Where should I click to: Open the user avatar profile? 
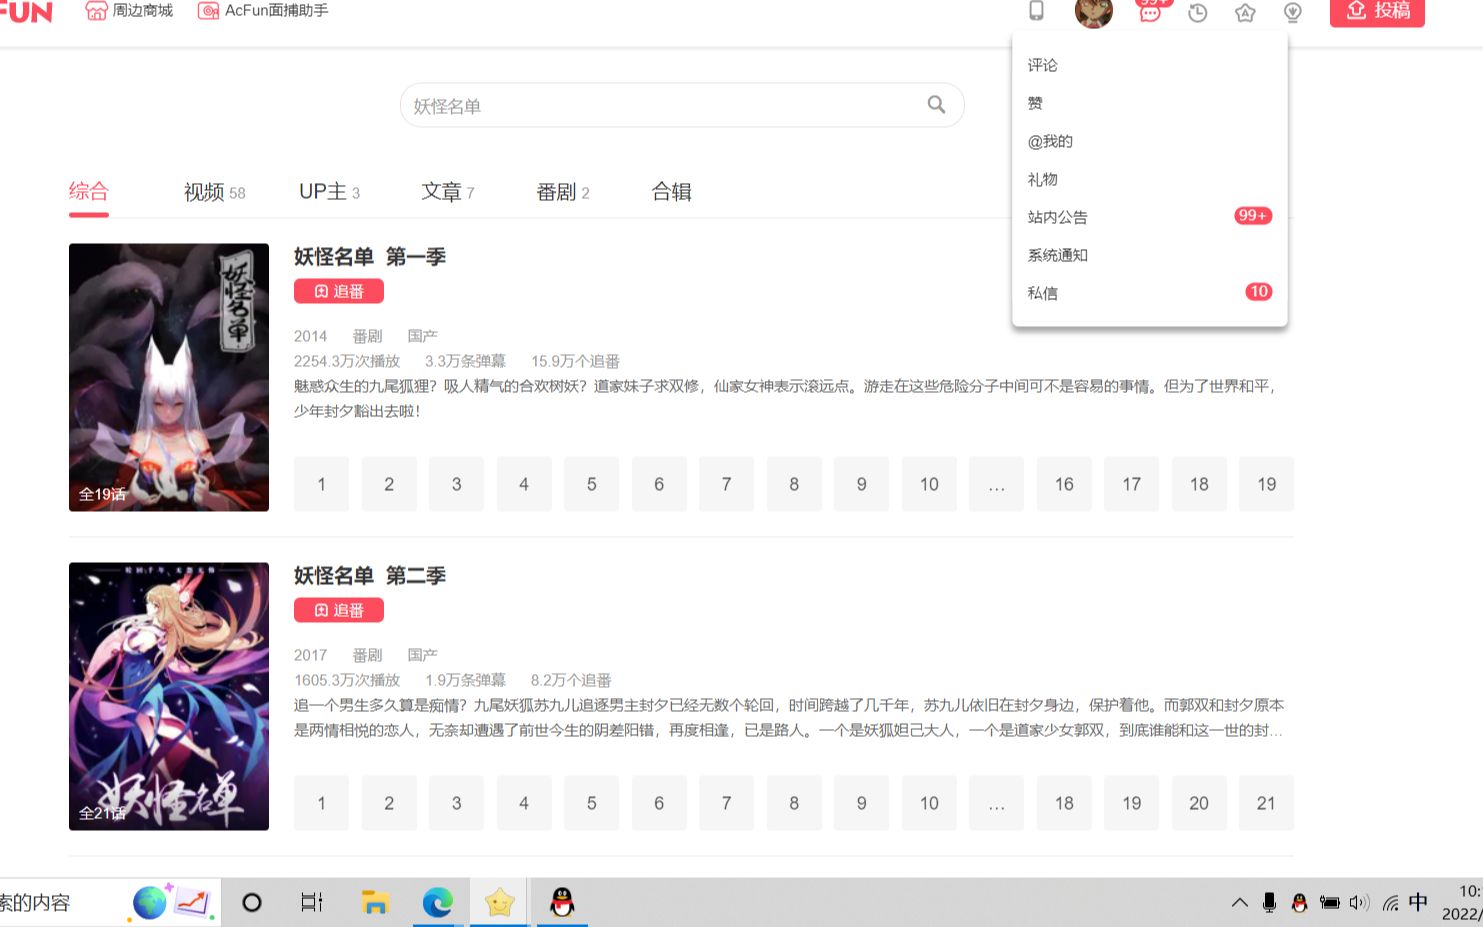point(1093,12)
